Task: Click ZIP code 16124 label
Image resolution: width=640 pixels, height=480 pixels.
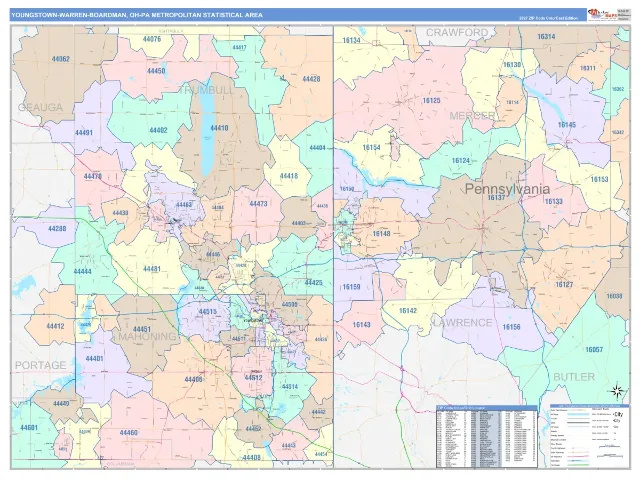Action: [461, 161]
